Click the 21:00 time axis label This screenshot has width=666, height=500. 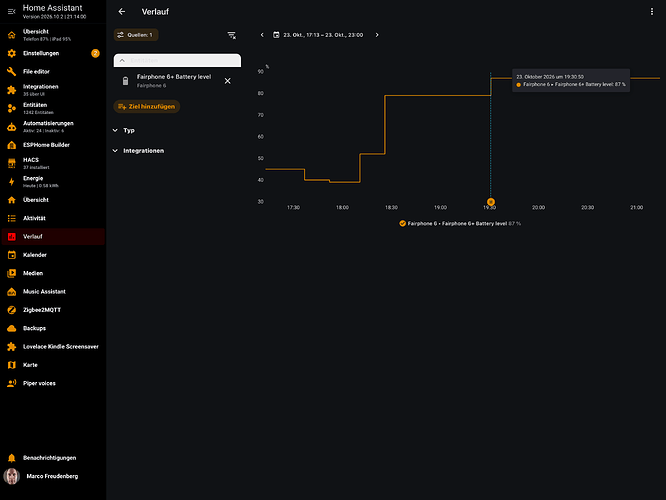pos(636,208)
